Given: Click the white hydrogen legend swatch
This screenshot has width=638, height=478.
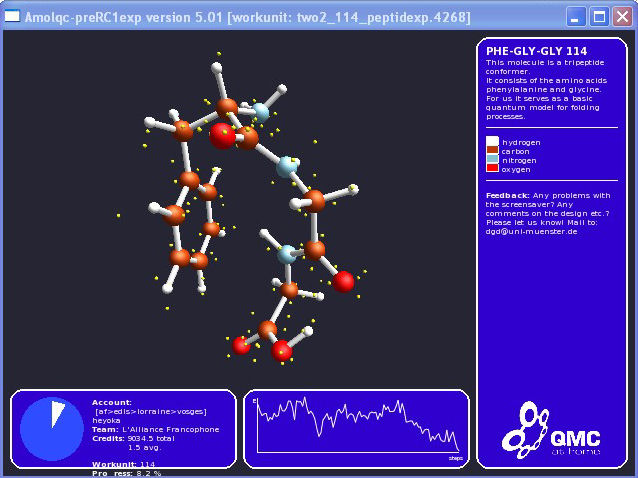Looking at the screenshot, I should (492, 142).
